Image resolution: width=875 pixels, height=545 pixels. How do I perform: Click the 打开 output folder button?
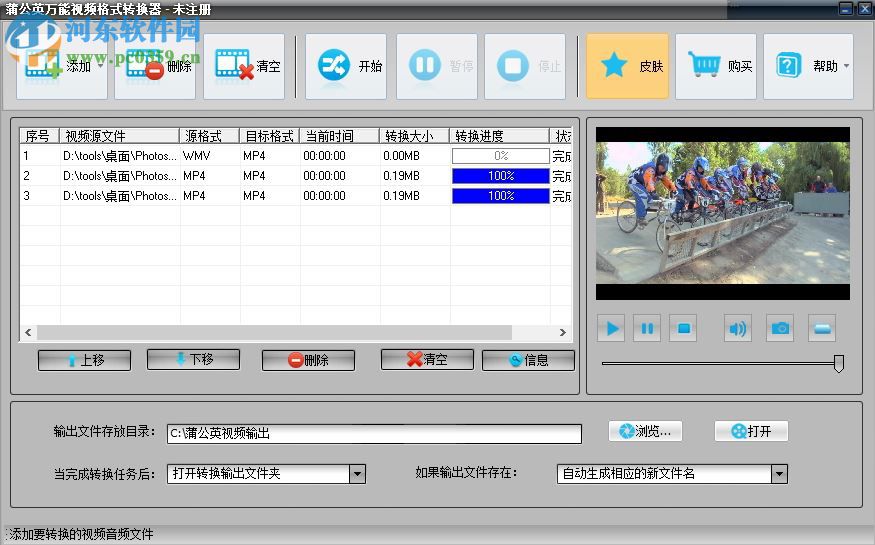click(751, 431)
